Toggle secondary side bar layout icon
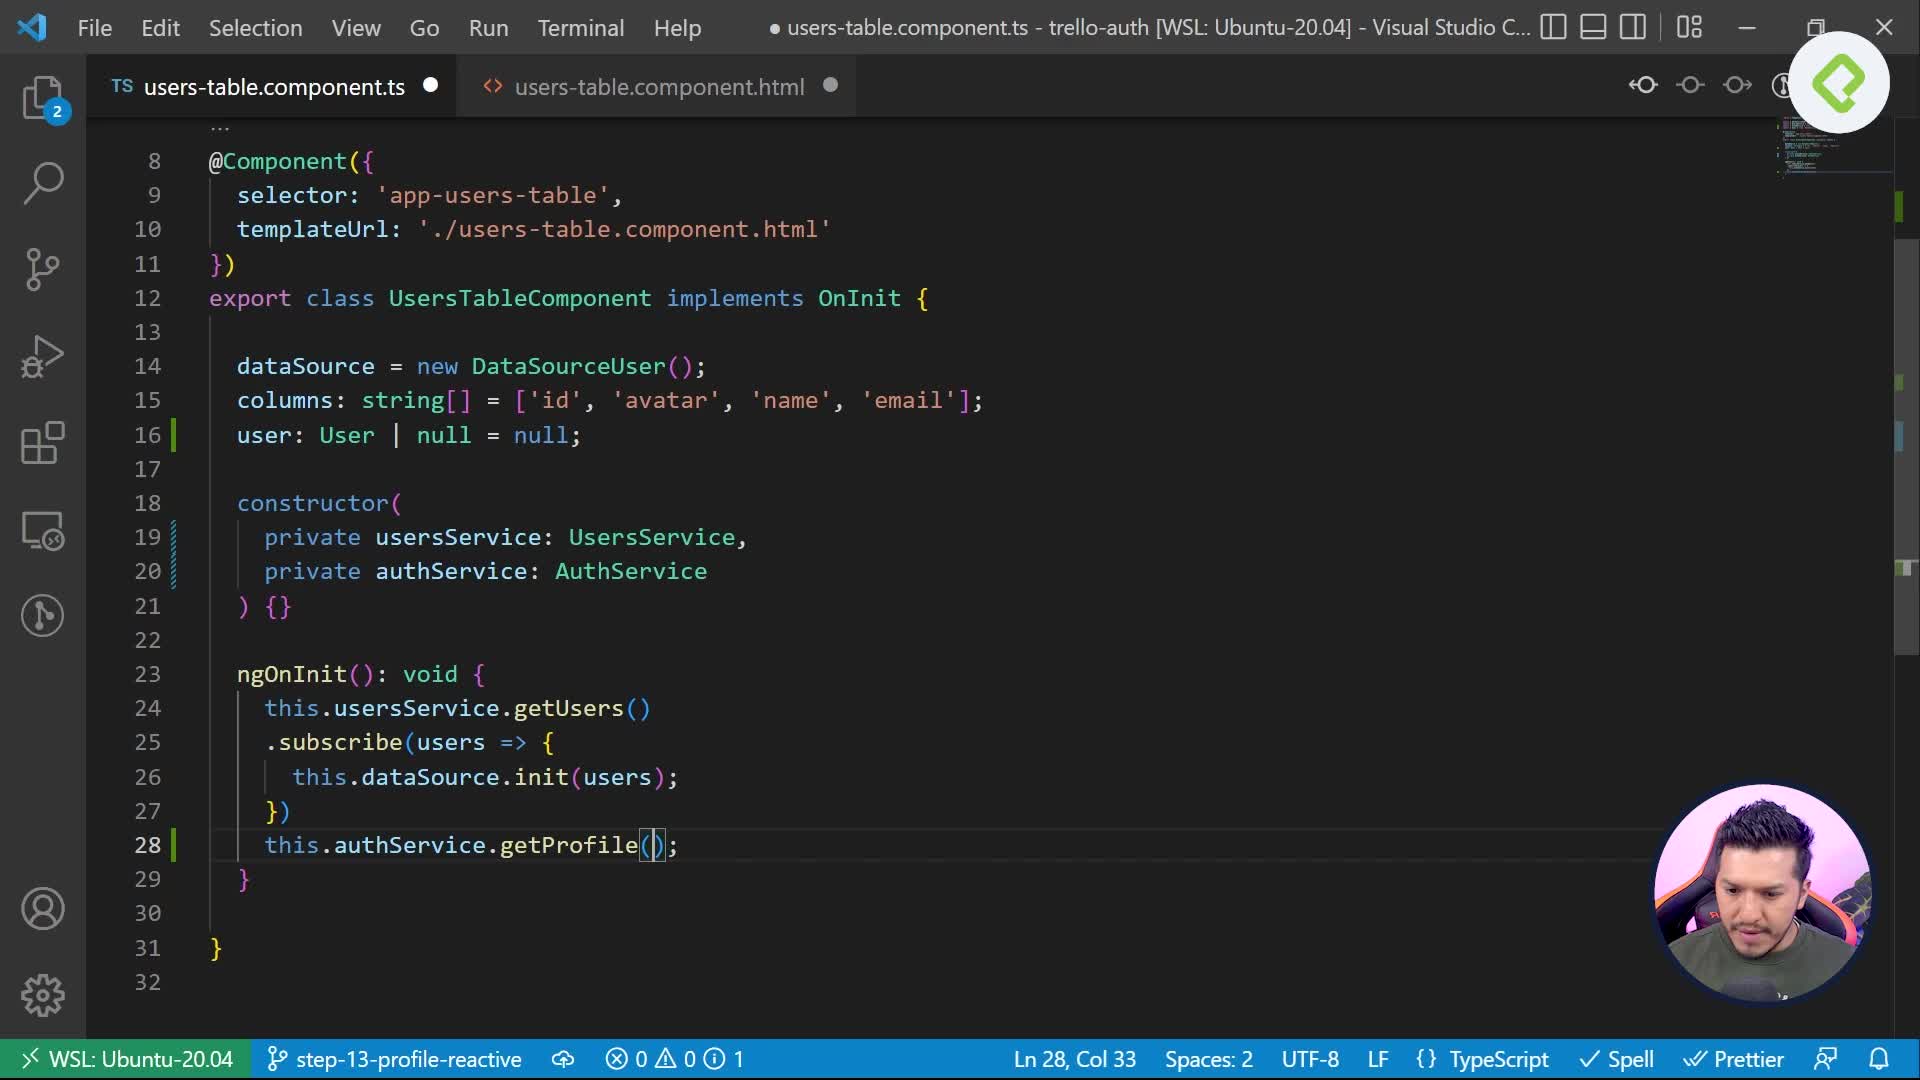1920x1080 pixels. [x=1633, y=27]
